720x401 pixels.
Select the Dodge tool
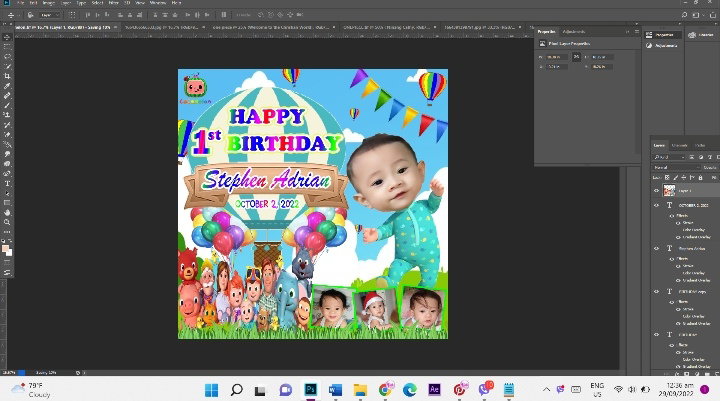click(7, 164)
